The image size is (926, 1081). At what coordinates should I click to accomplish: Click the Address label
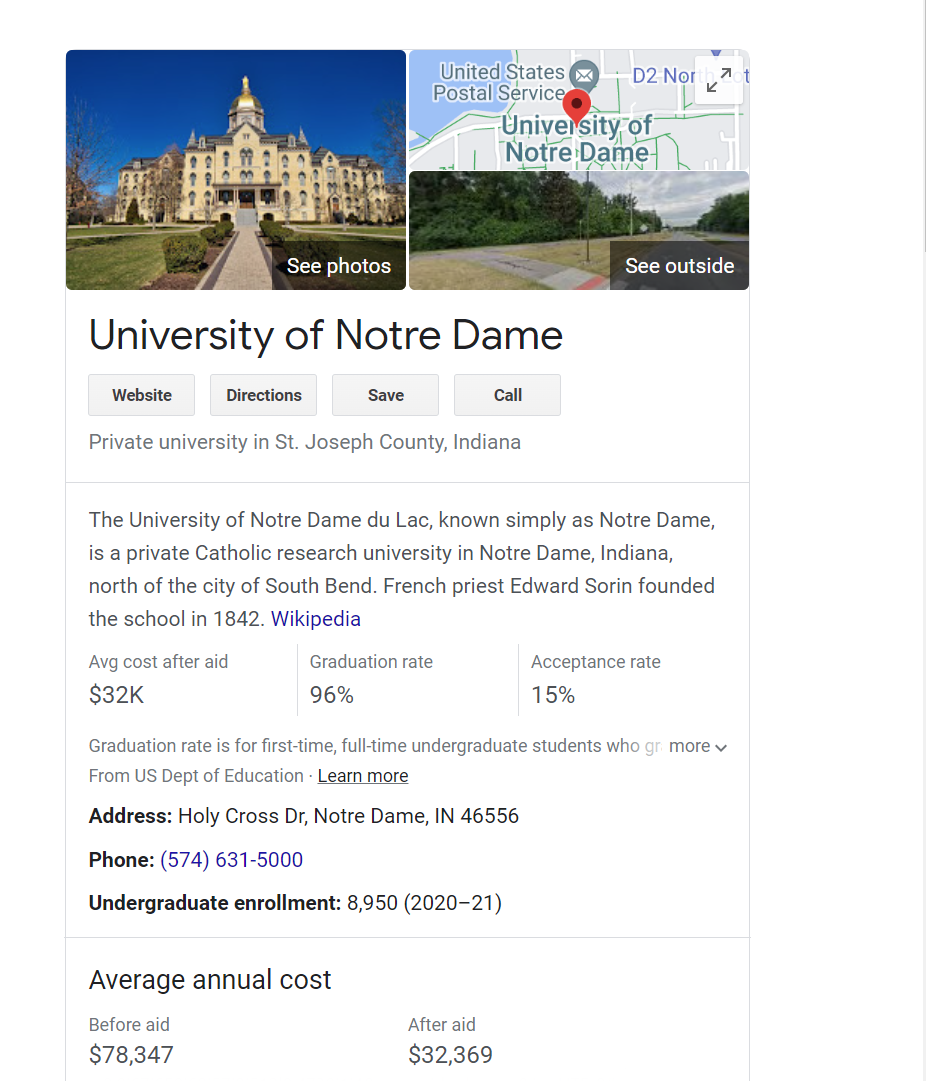(130, 816)
